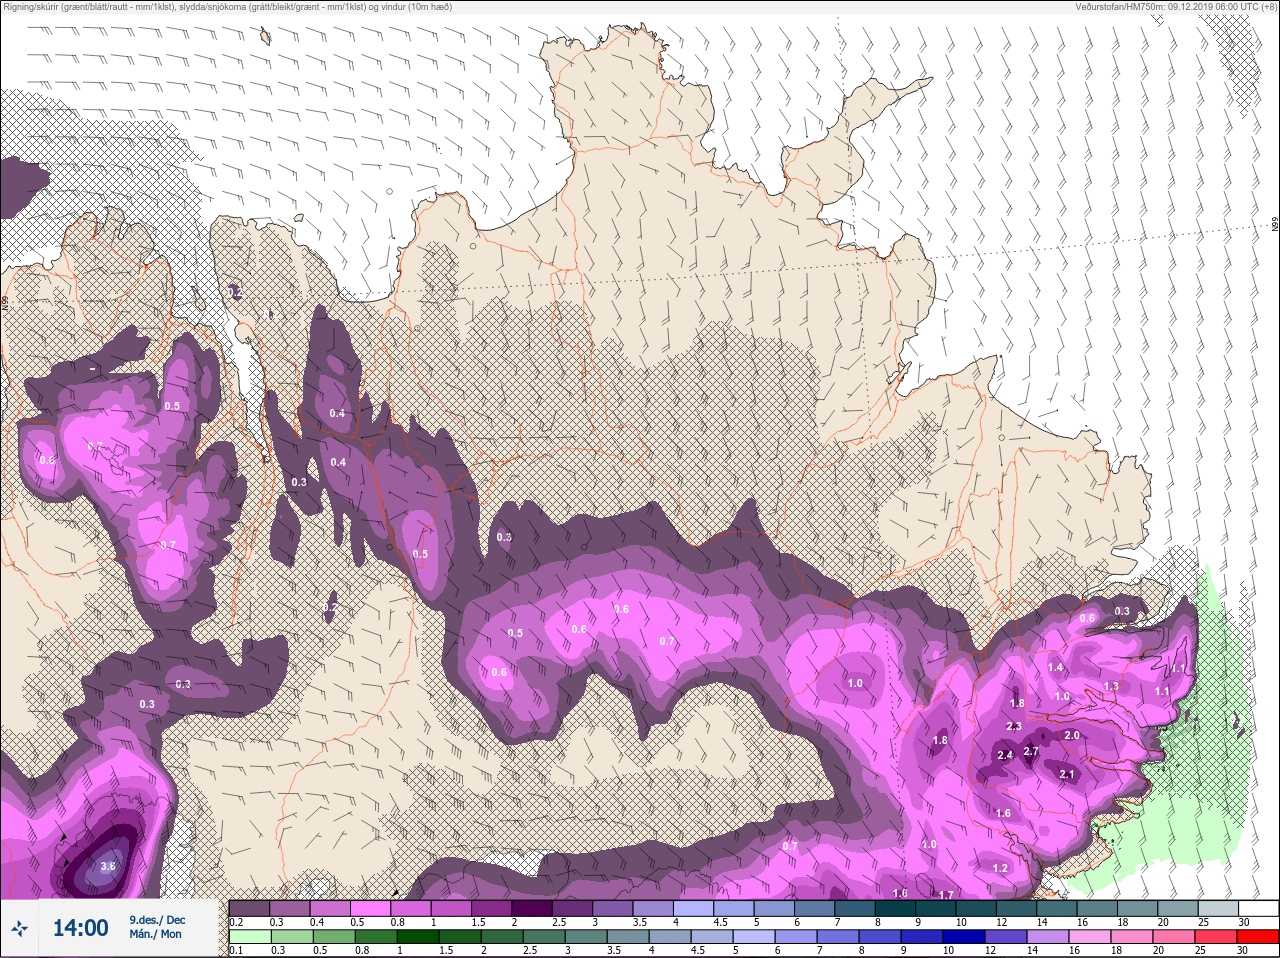1280x958 pixels.
Task: Select the bright red swatch ending the lower legend
Action: 1258,937
